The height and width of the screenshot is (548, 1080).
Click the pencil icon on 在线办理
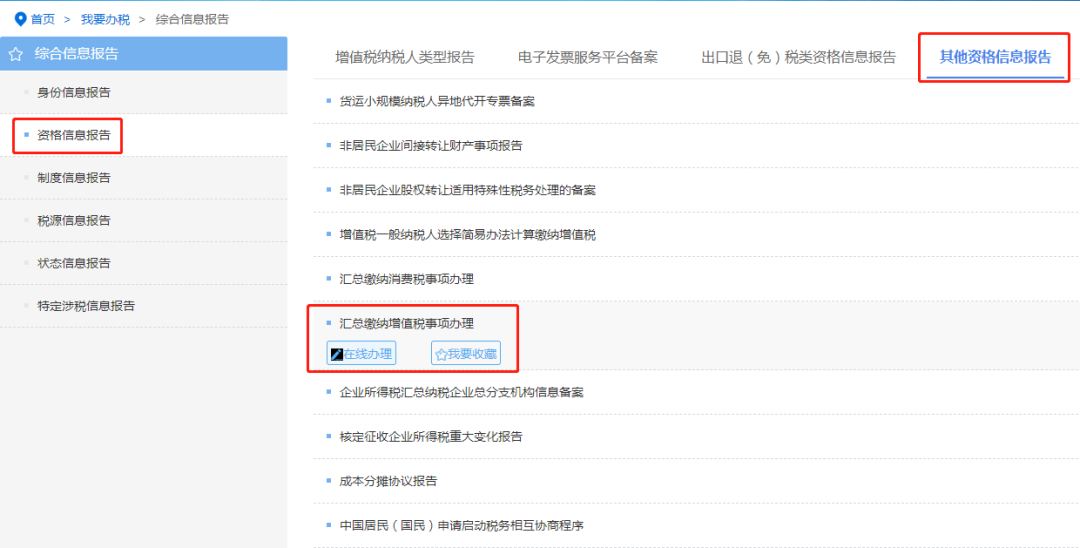pyautogui.click(x=337, y=354)
